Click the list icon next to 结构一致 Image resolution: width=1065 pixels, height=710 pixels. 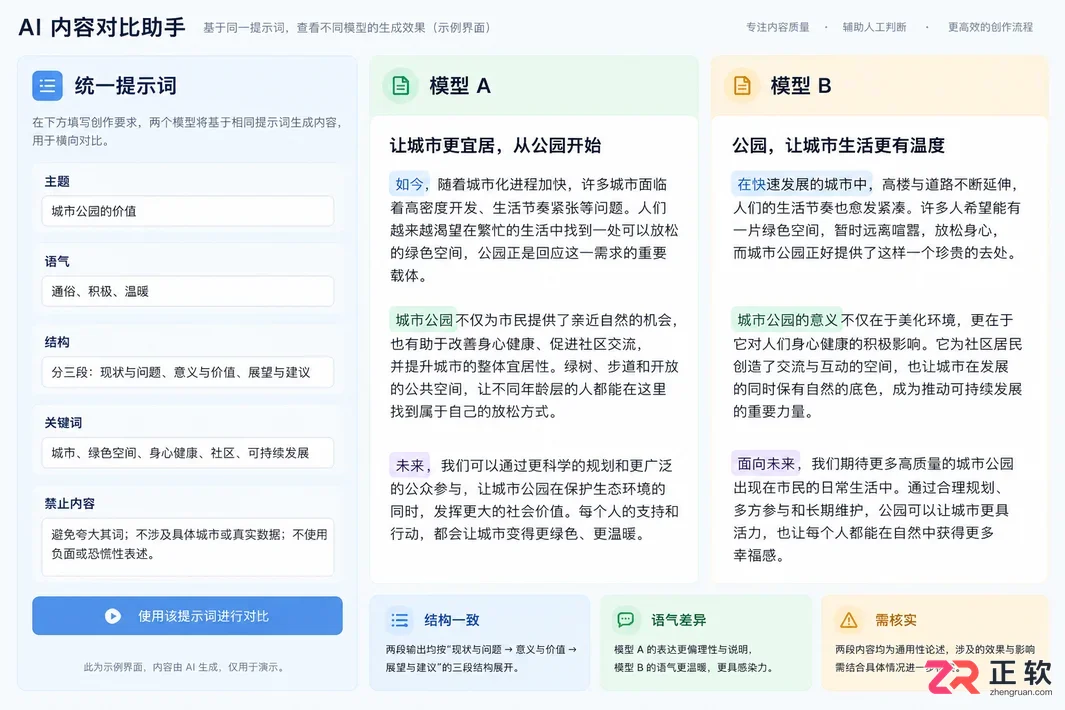(x=399, y=620)
